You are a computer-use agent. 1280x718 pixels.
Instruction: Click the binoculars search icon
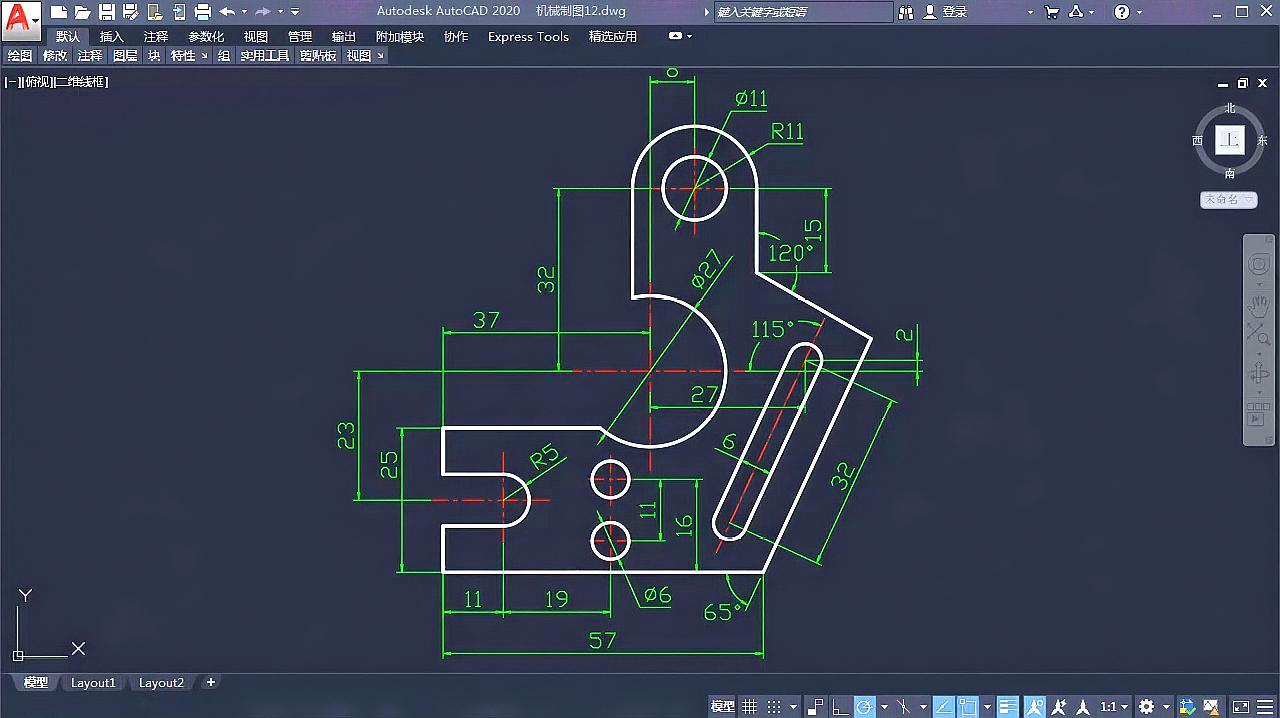[x=906, y=12]
